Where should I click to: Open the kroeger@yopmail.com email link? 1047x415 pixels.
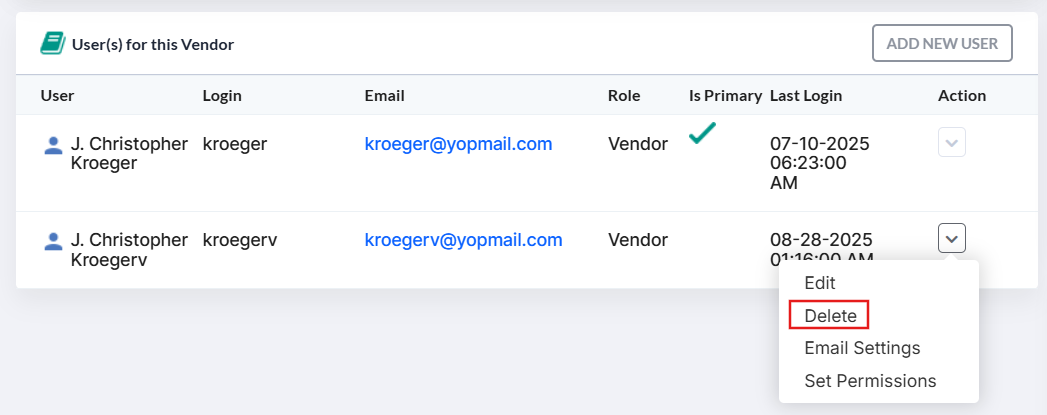tap(458, 143)
